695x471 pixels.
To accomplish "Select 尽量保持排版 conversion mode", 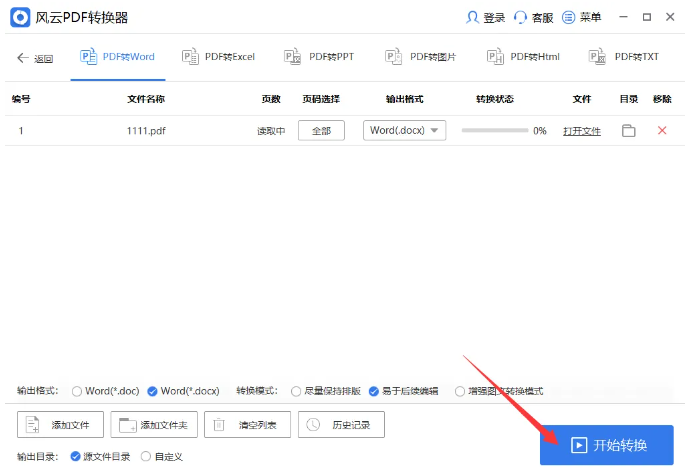I will tap(296, 391).
